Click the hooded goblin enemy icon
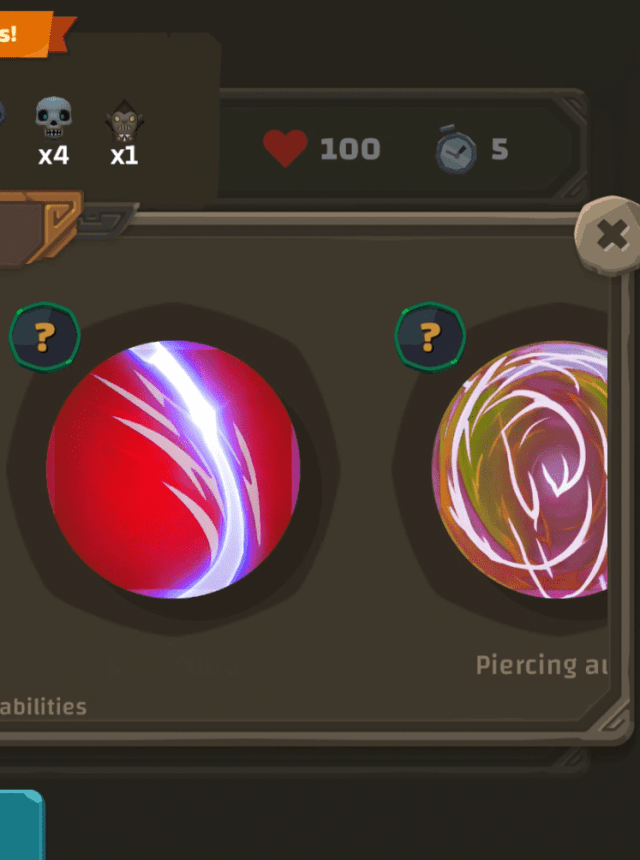 point(124,121)
